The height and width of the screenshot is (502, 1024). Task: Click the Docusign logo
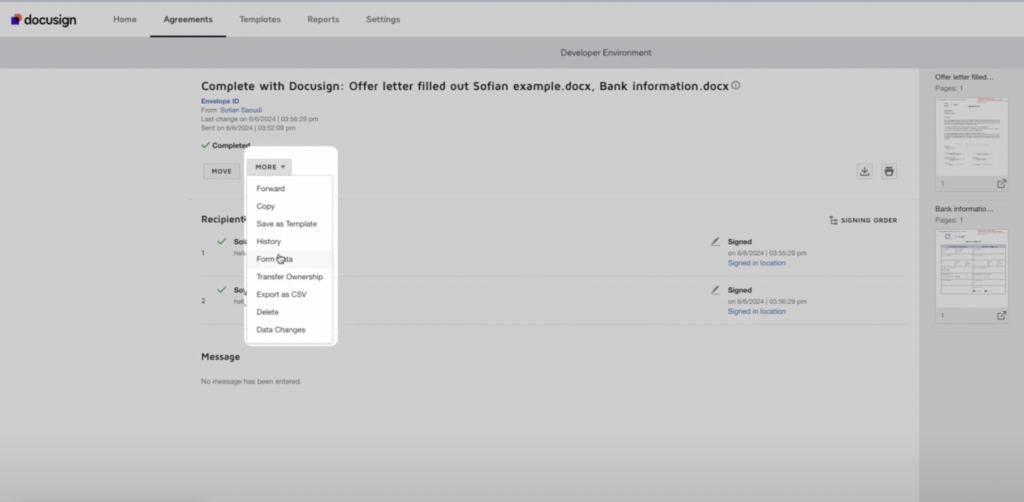(43, 20)
